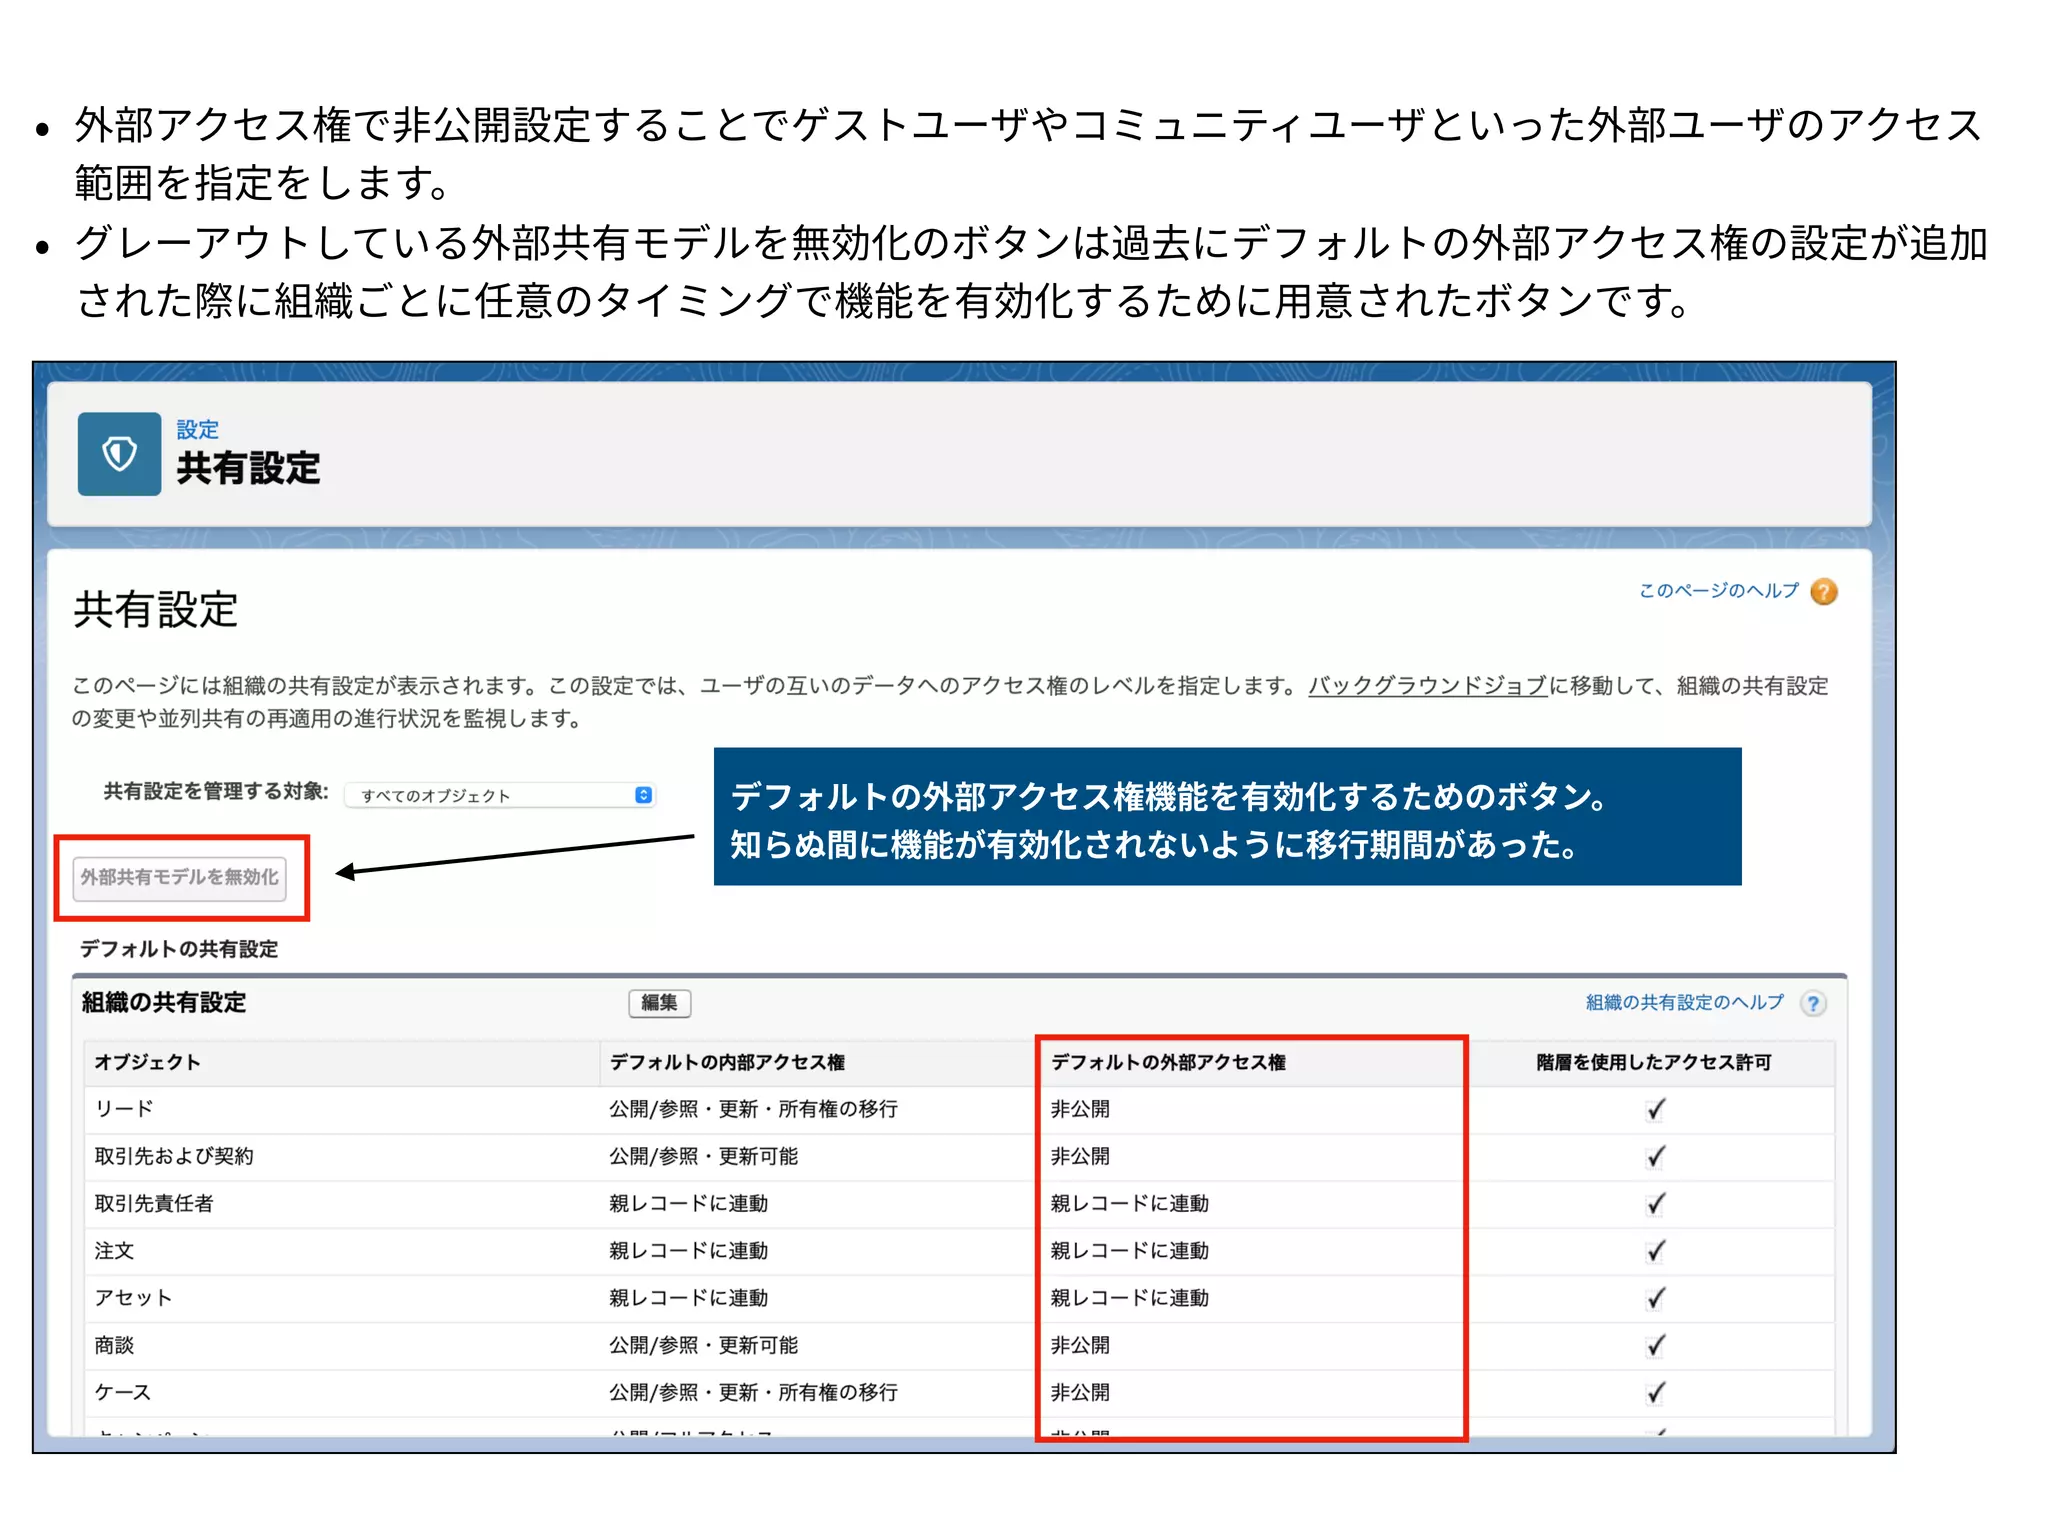This screenshot has height=1536, width=2048.
Task: Click the デフォルトの共有設定 section label
Action: (x=179, y=949)
